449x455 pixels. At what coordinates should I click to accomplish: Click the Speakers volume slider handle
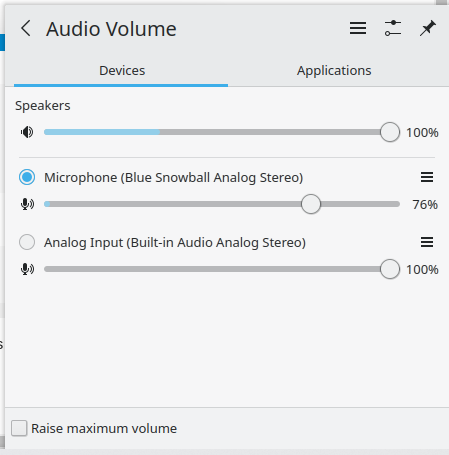click(390, 132)
